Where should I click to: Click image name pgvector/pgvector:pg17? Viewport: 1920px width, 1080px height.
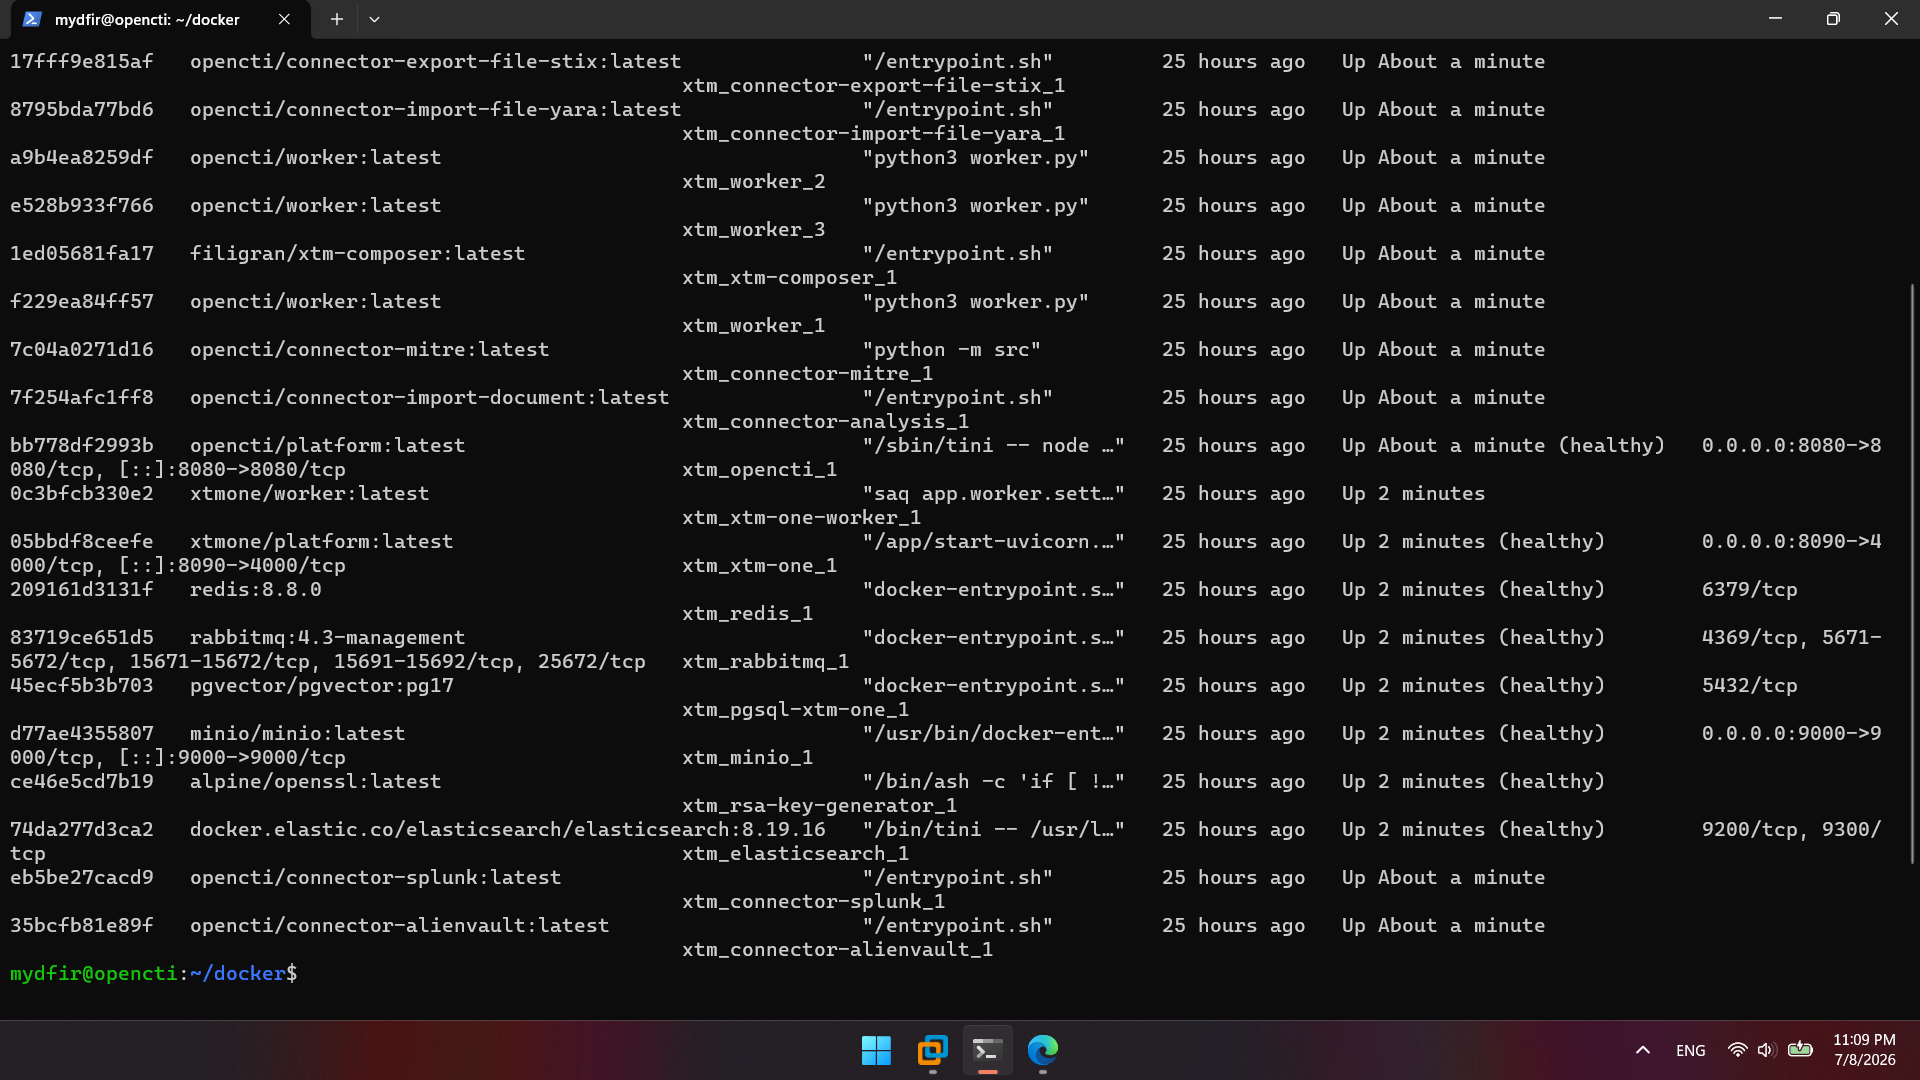coord(322,685)
